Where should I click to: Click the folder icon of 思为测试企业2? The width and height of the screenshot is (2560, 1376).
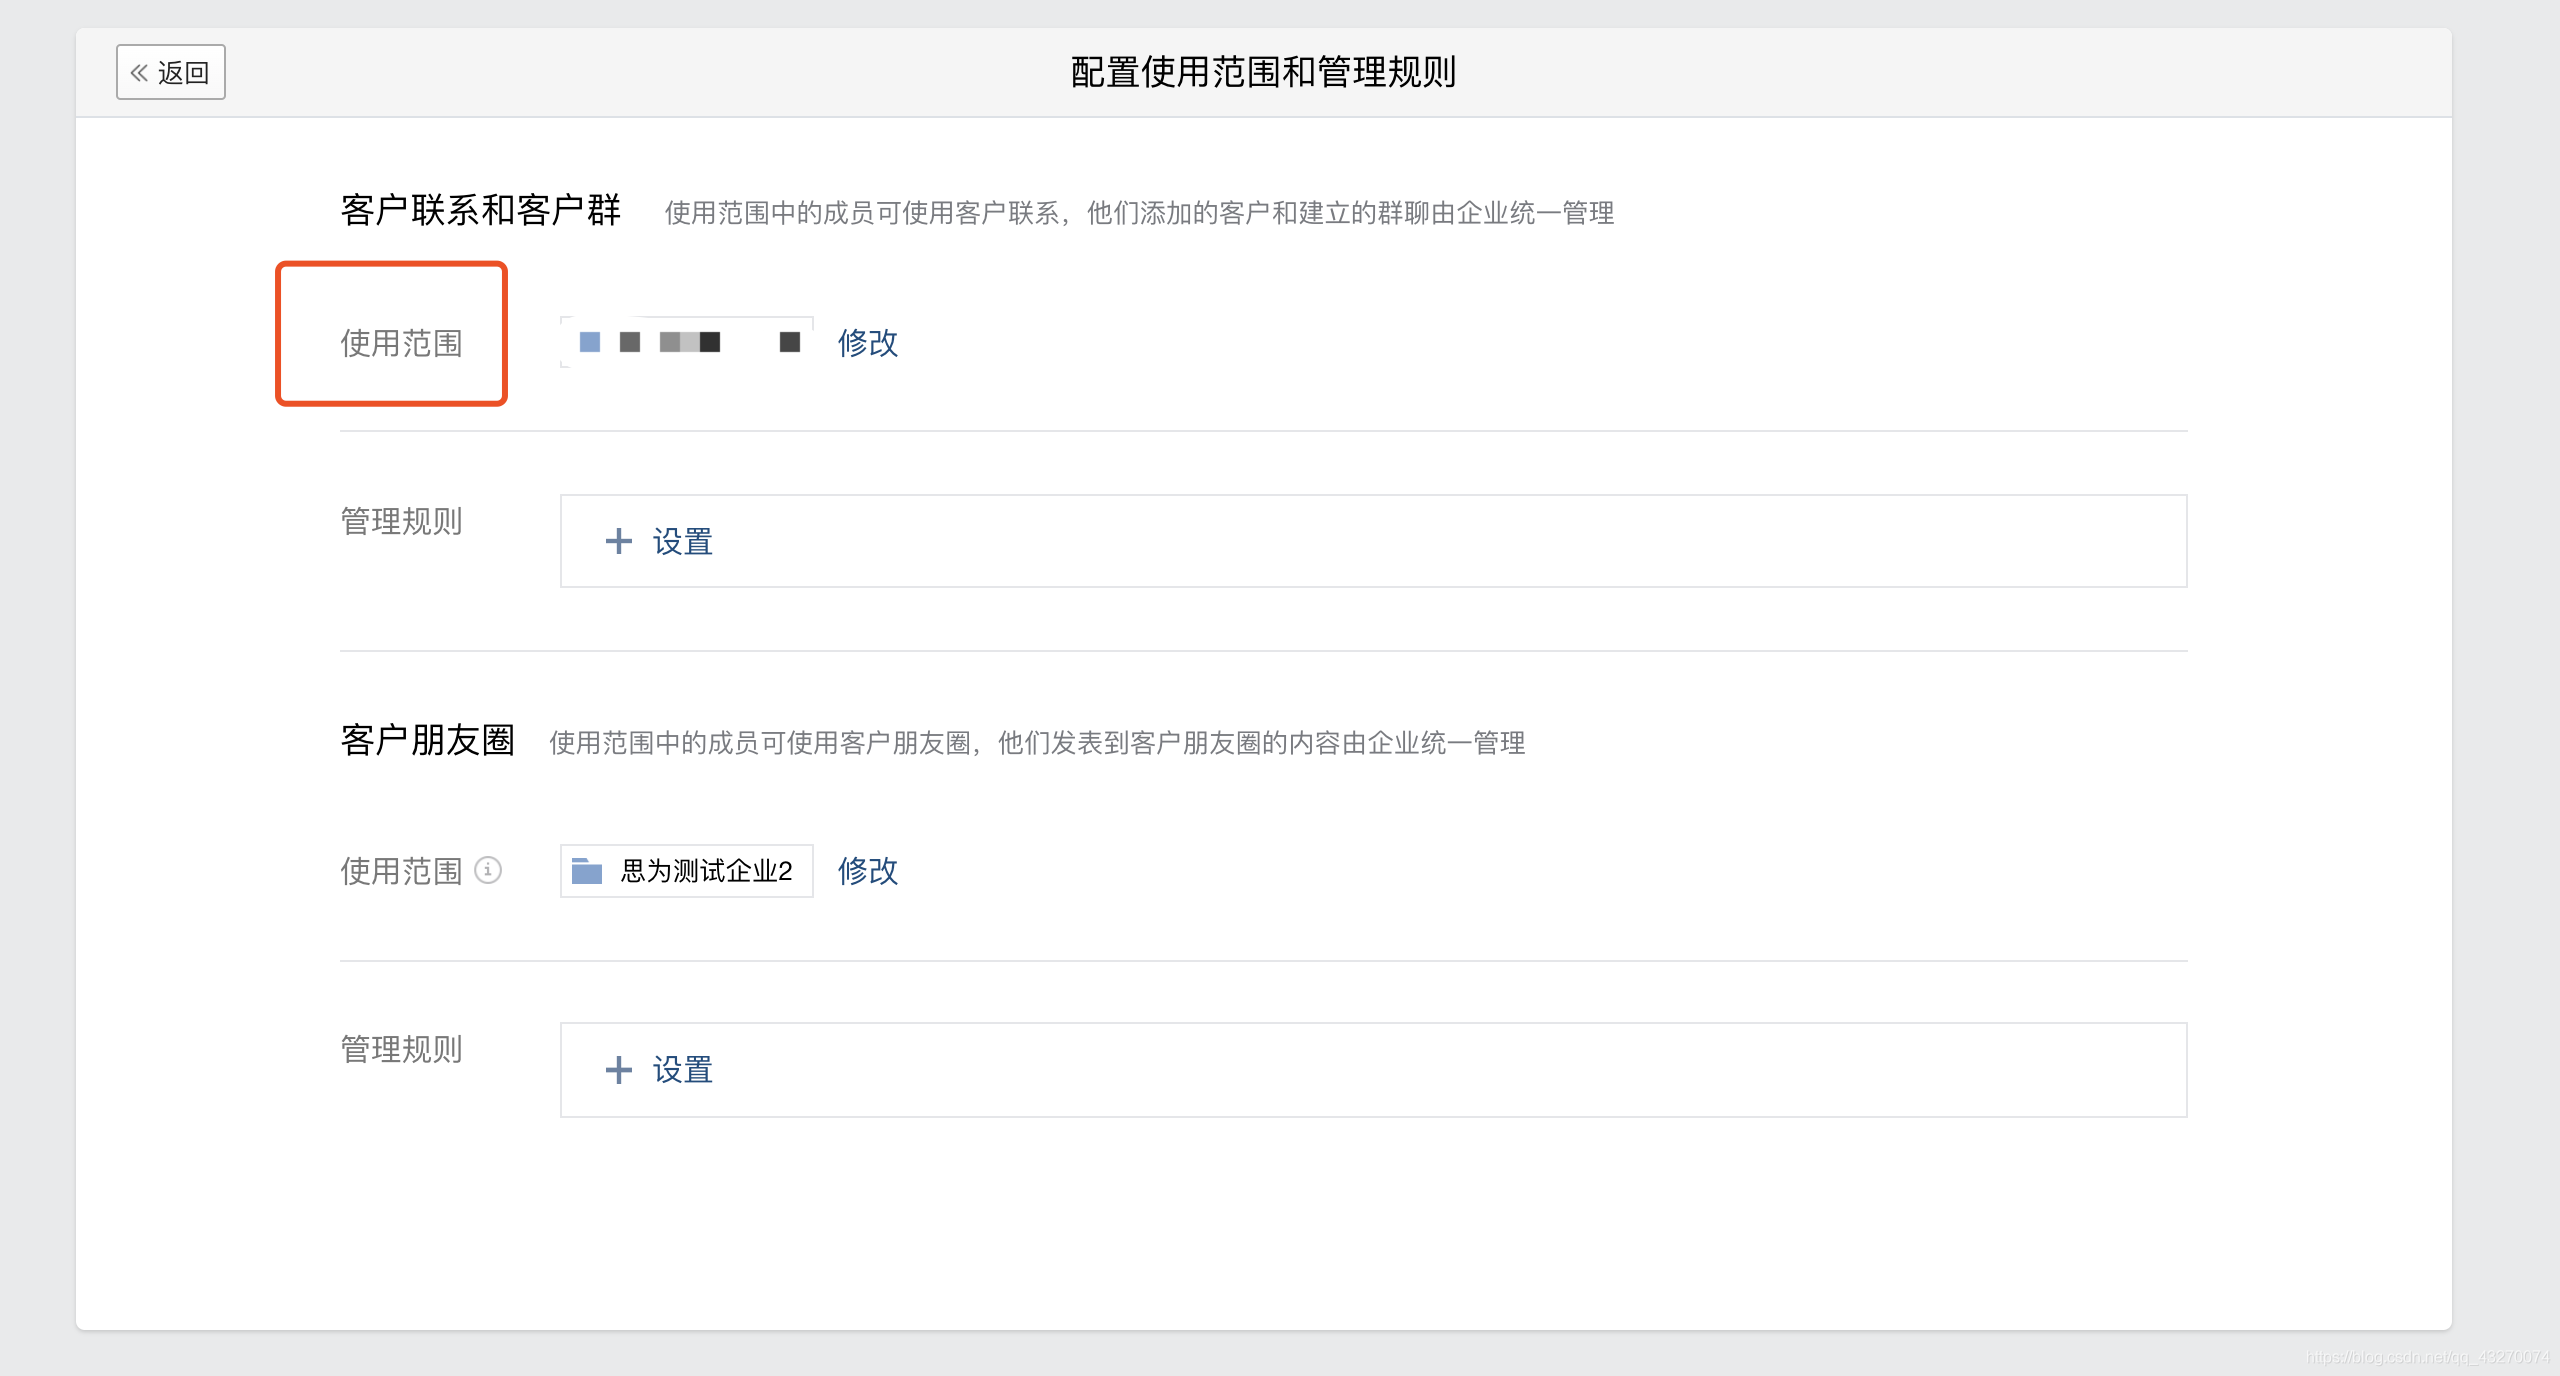587,871
